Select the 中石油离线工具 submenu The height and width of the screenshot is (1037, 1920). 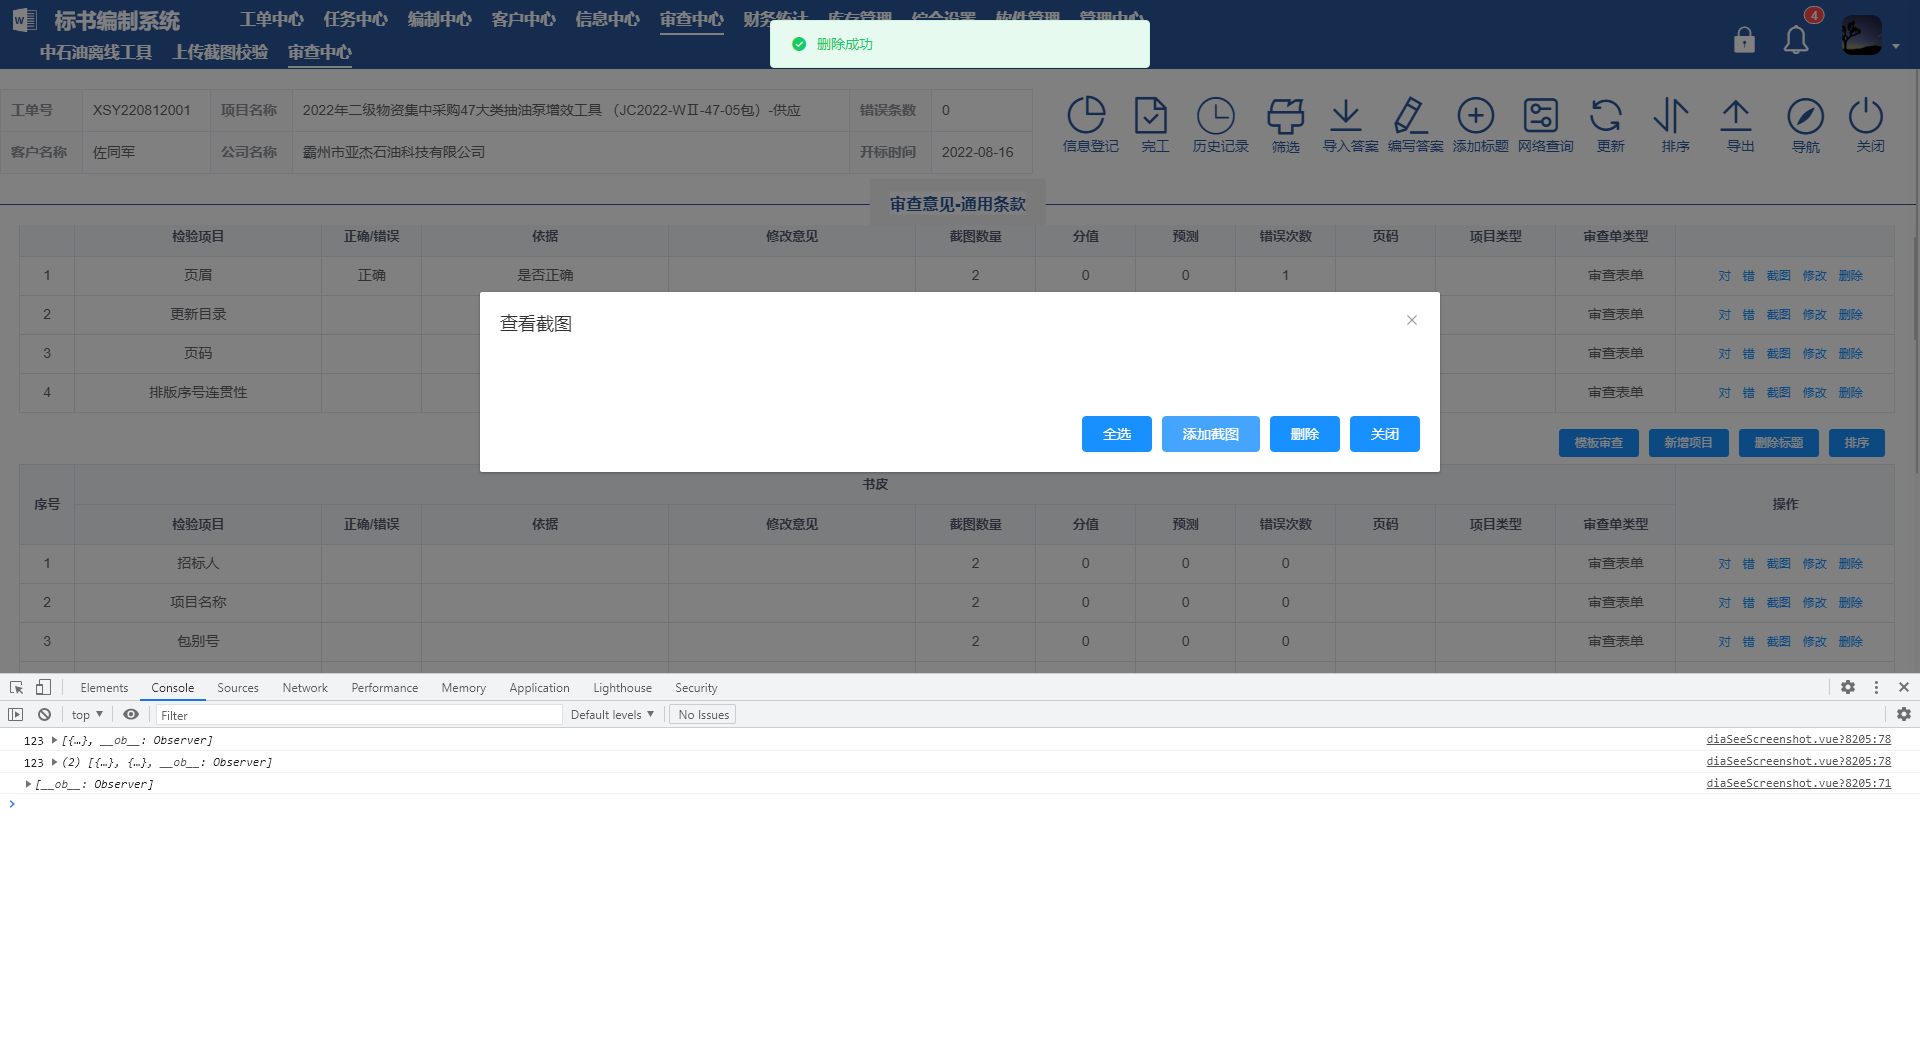(x=96, y=52)
